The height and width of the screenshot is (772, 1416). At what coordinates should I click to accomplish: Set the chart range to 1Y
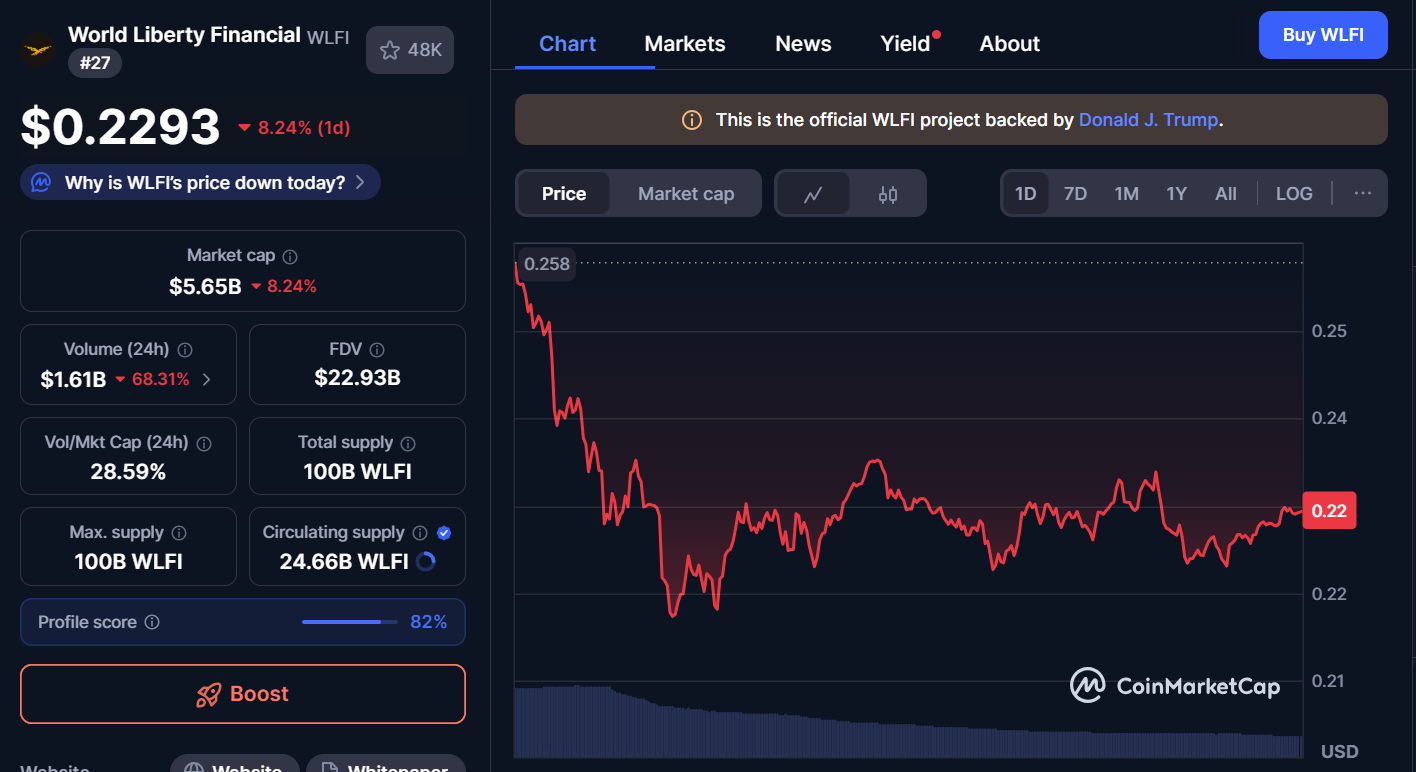1177,194
